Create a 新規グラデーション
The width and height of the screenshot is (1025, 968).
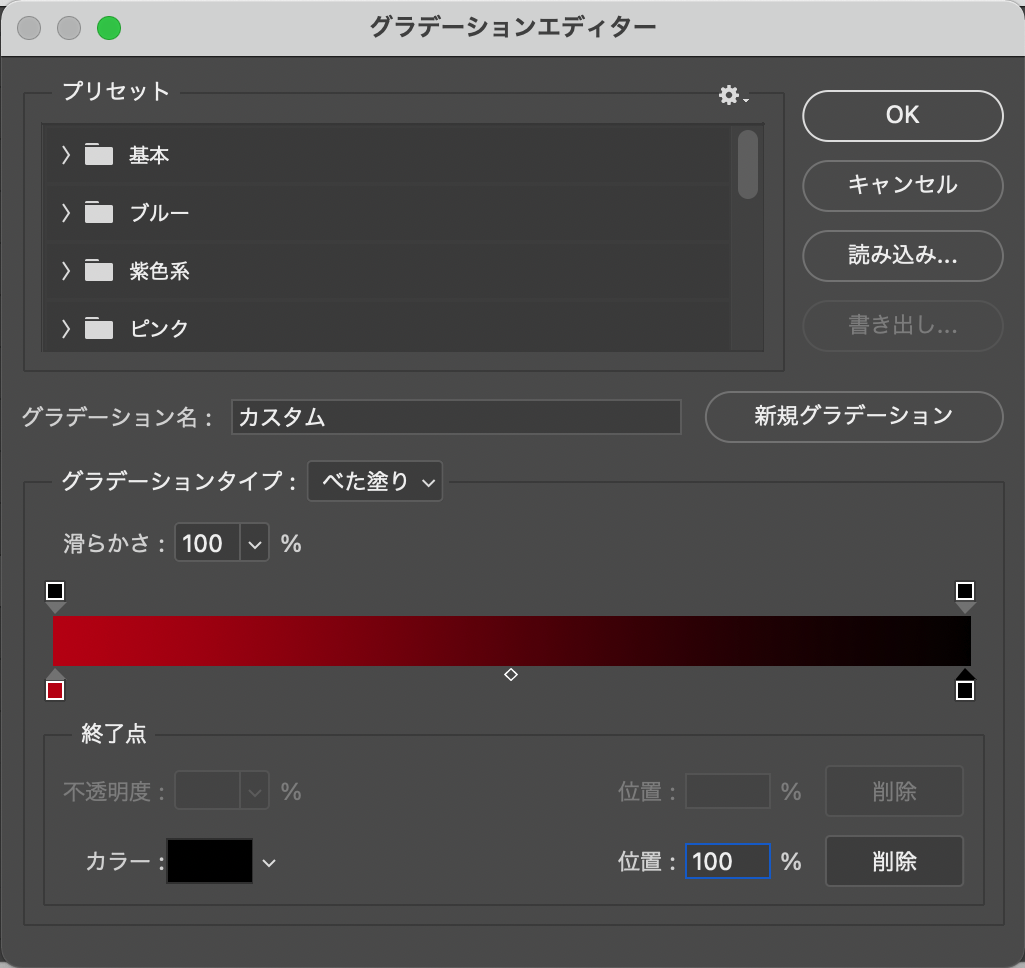coord(853,416)
